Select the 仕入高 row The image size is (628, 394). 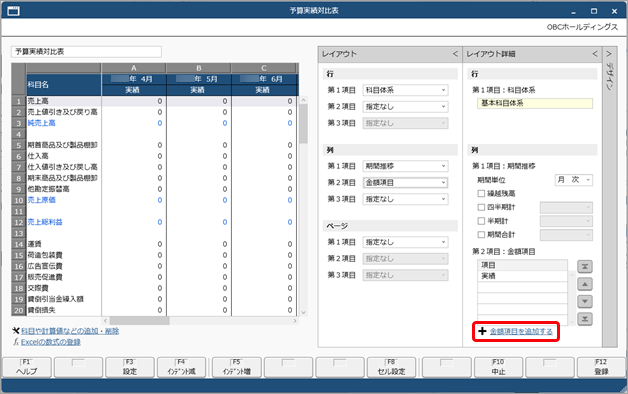[x=155, y=156]
